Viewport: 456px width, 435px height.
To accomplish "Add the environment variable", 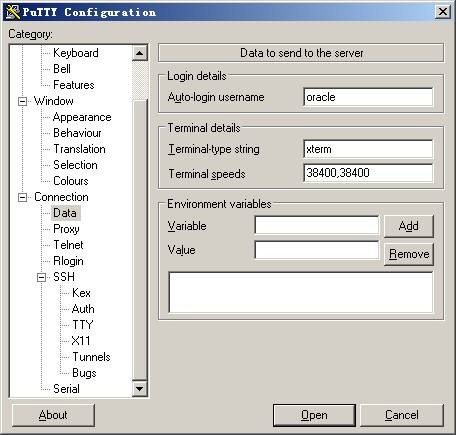I will tap(409, 226).
